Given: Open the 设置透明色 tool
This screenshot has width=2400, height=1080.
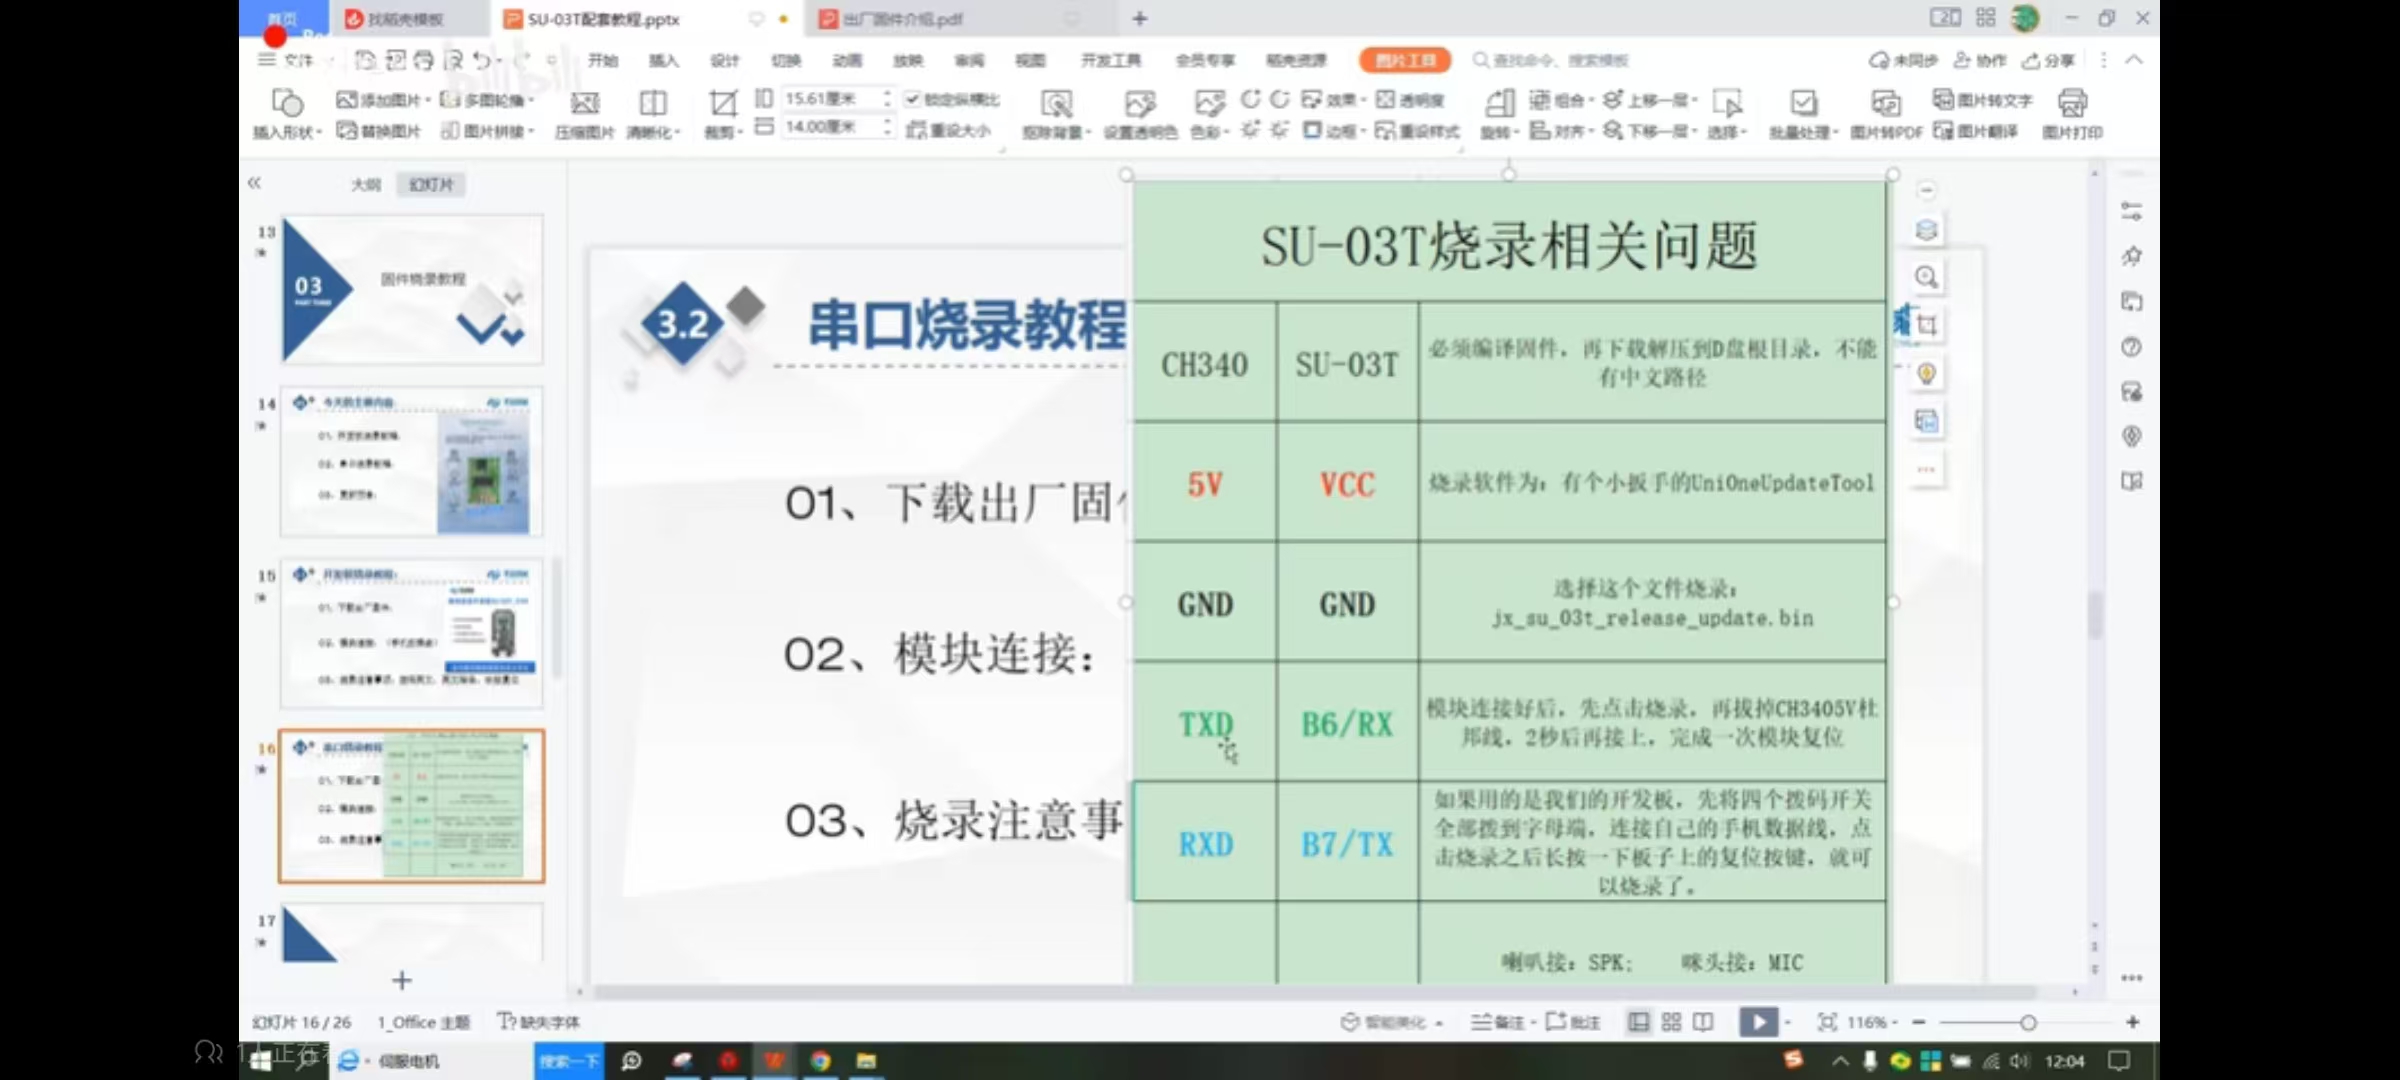Looking at the screenshot, I should coord(1140,113).
